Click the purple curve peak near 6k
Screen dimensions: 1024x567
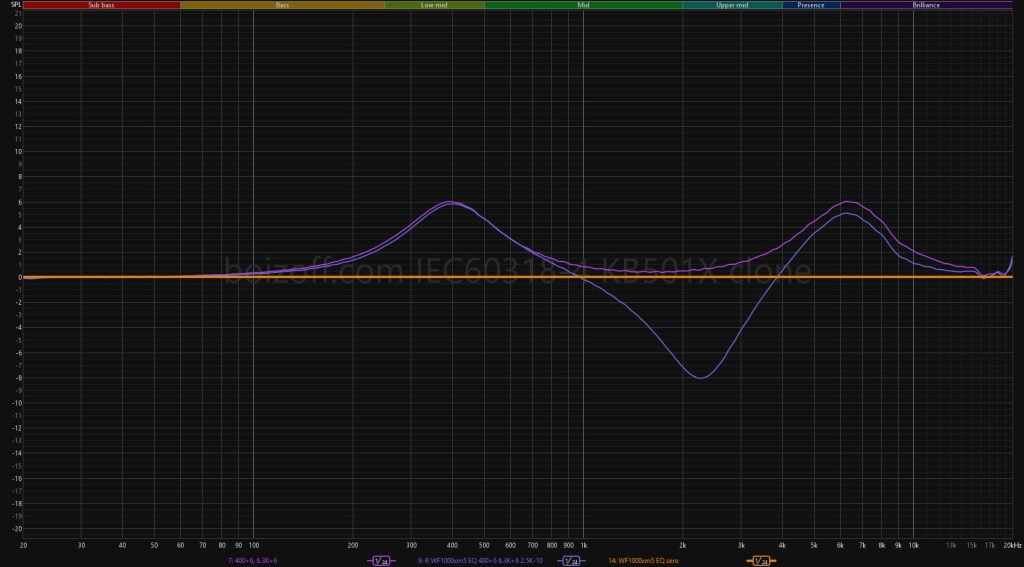tap(847, 202)
